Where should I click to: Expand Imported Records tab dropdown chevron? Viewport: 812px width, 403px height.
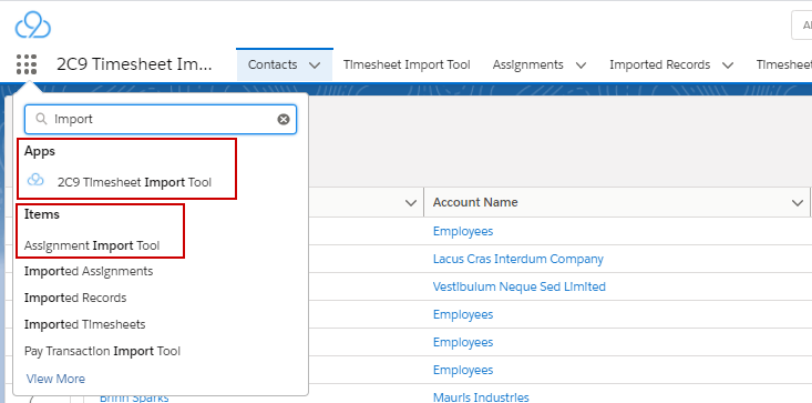click(x=728, y=65)
